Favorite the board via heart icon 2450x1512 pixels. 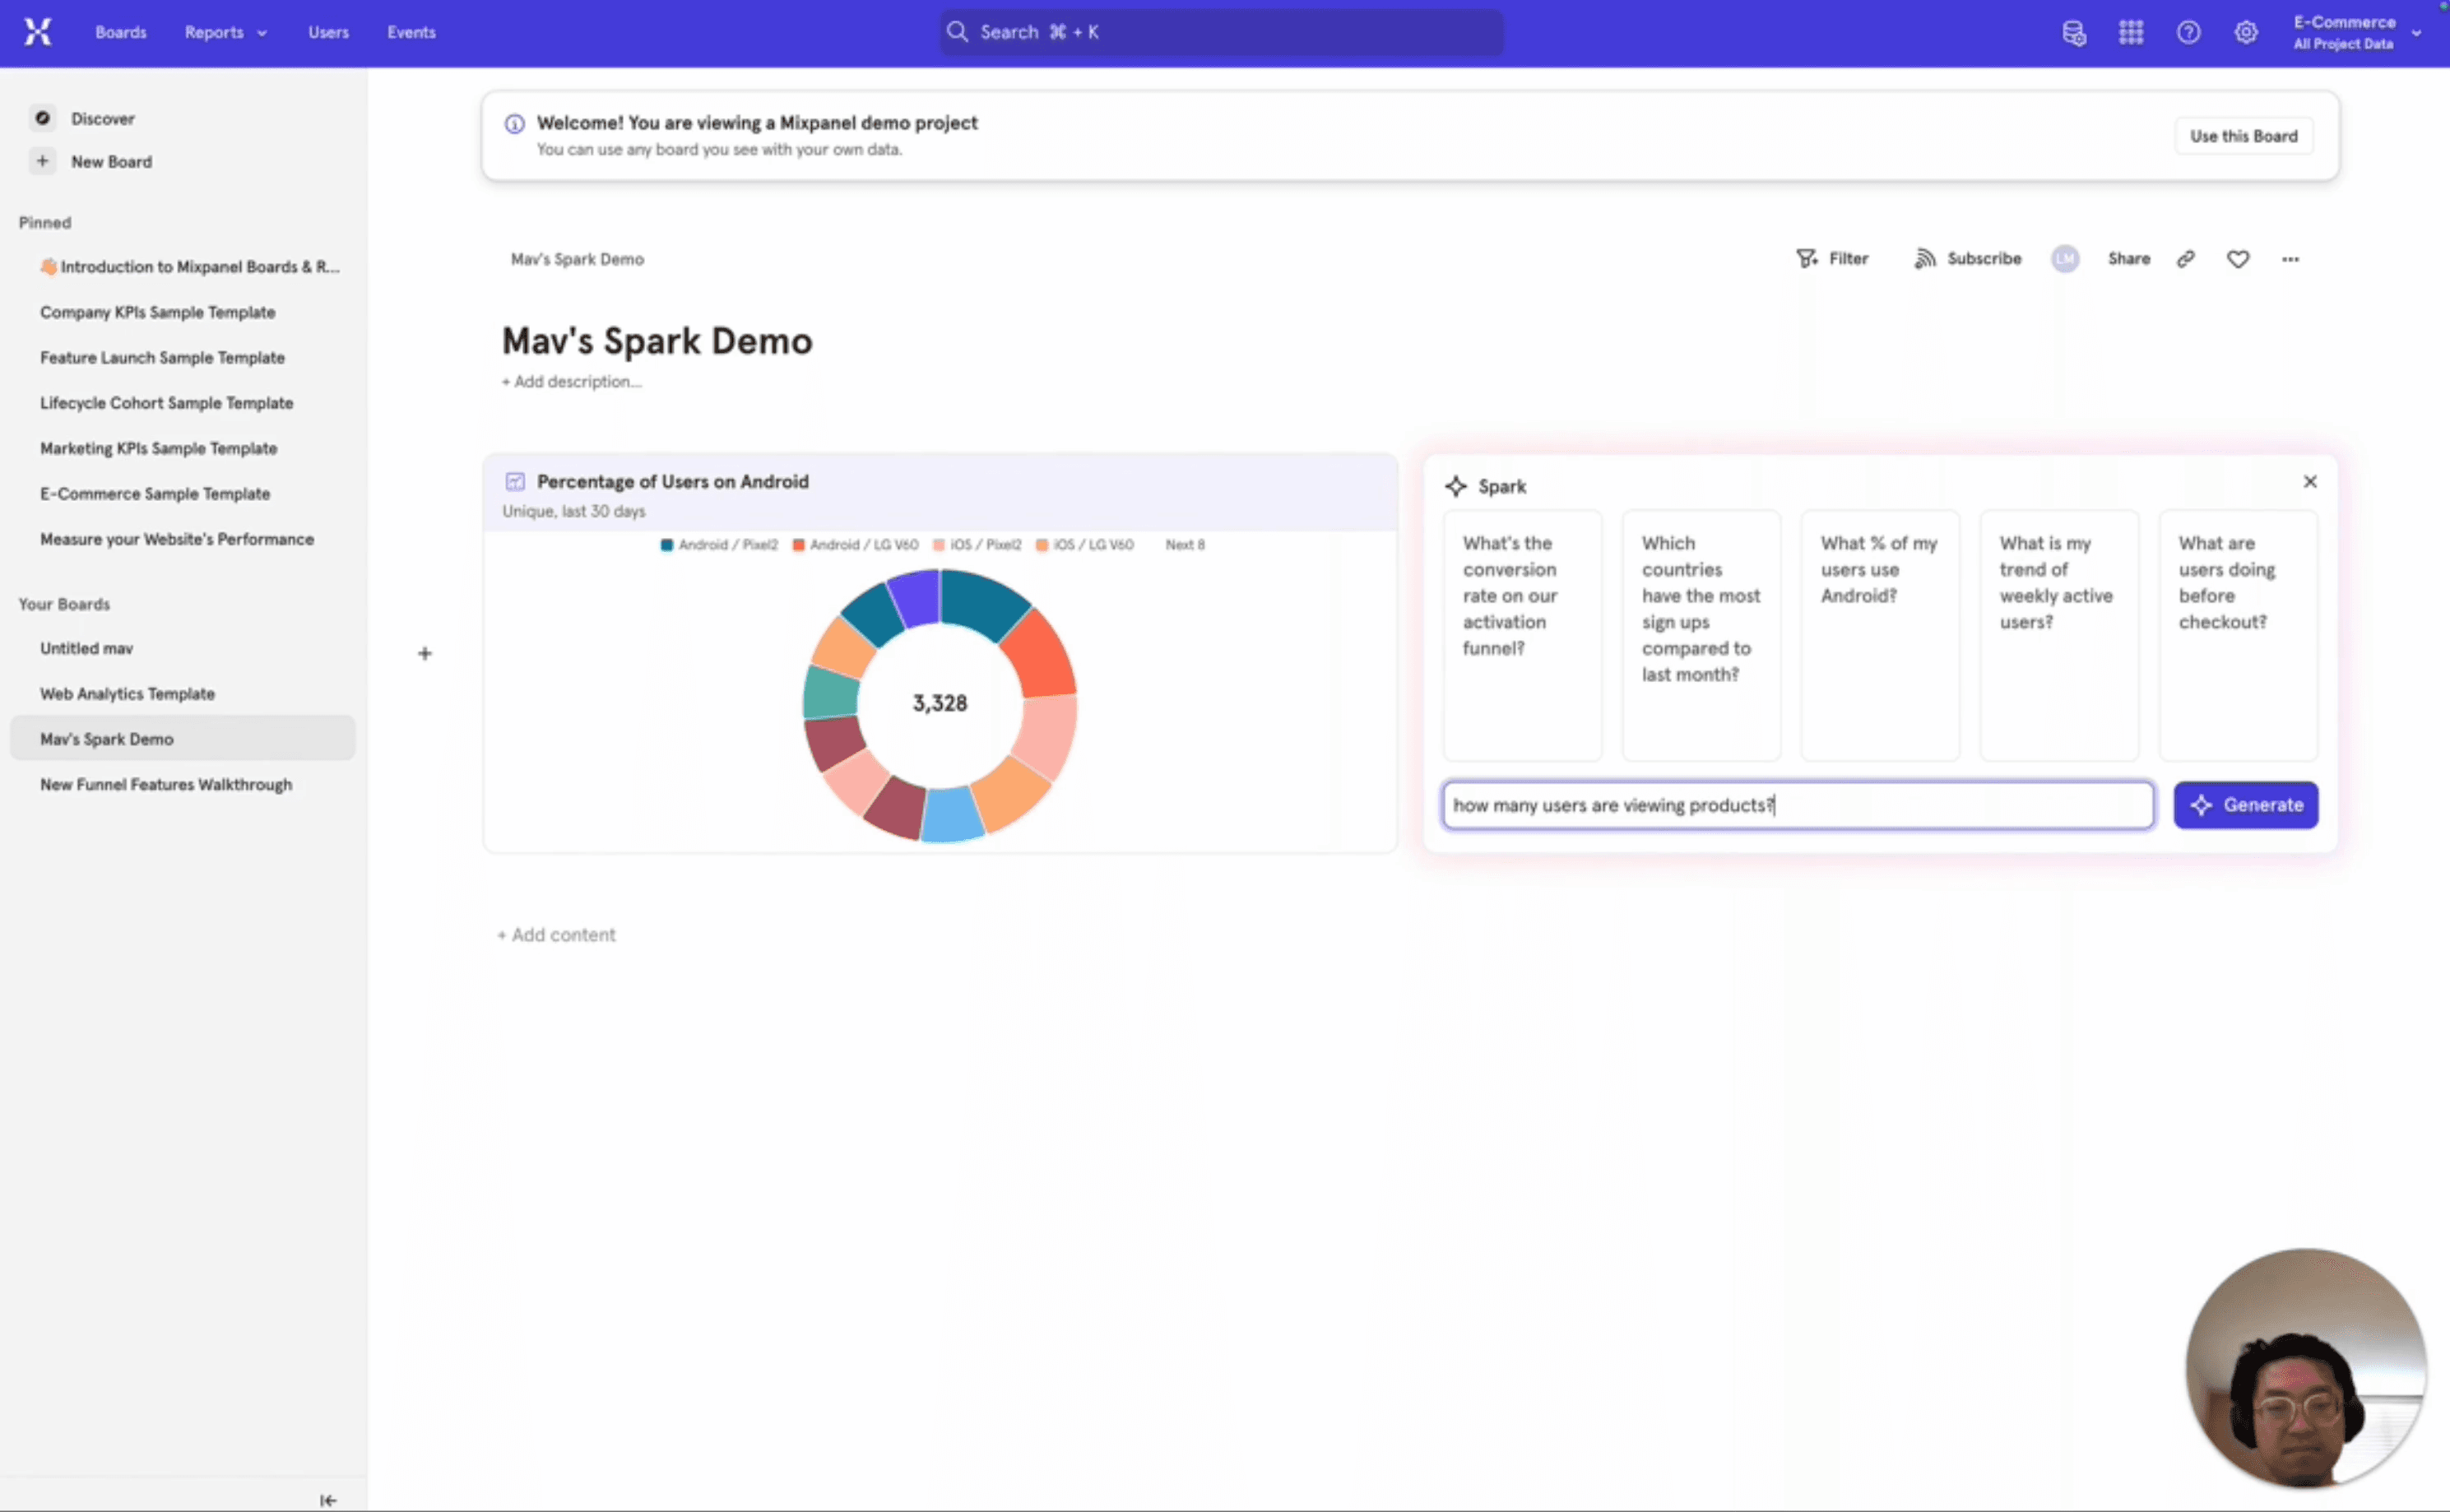(x=2238, y=258)
